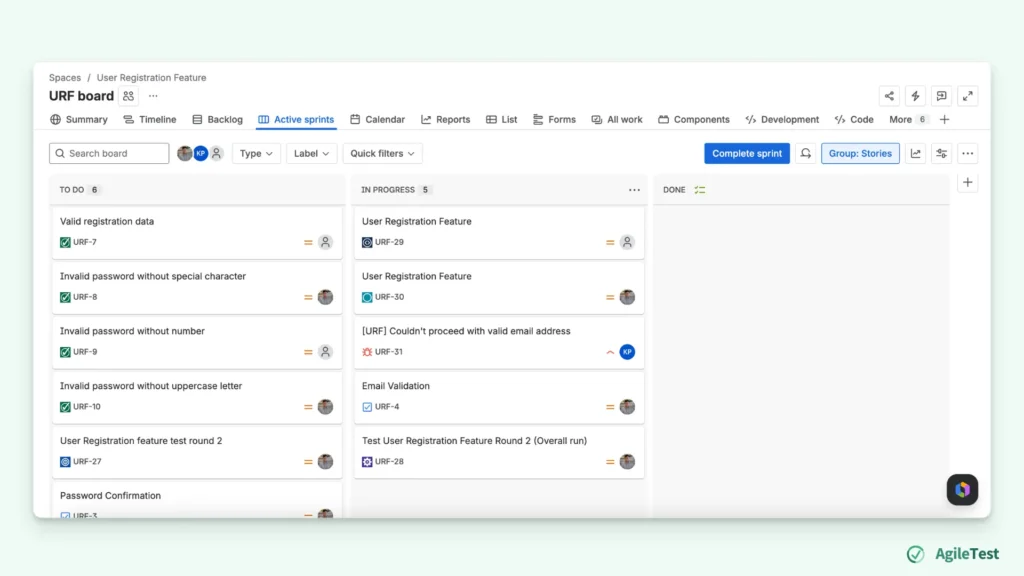Click issue type icon on URF-28
1024x576 pixels.
click(x=367, y=462)
